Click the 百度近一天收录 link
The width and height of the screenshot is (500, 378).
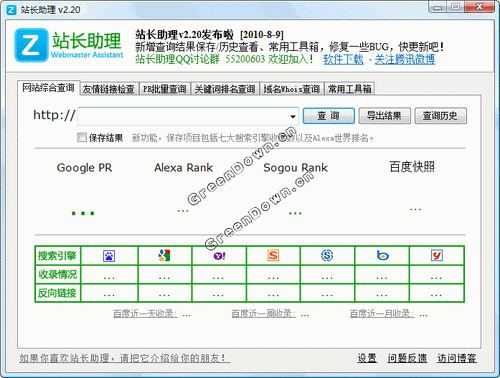coord(145,314)
